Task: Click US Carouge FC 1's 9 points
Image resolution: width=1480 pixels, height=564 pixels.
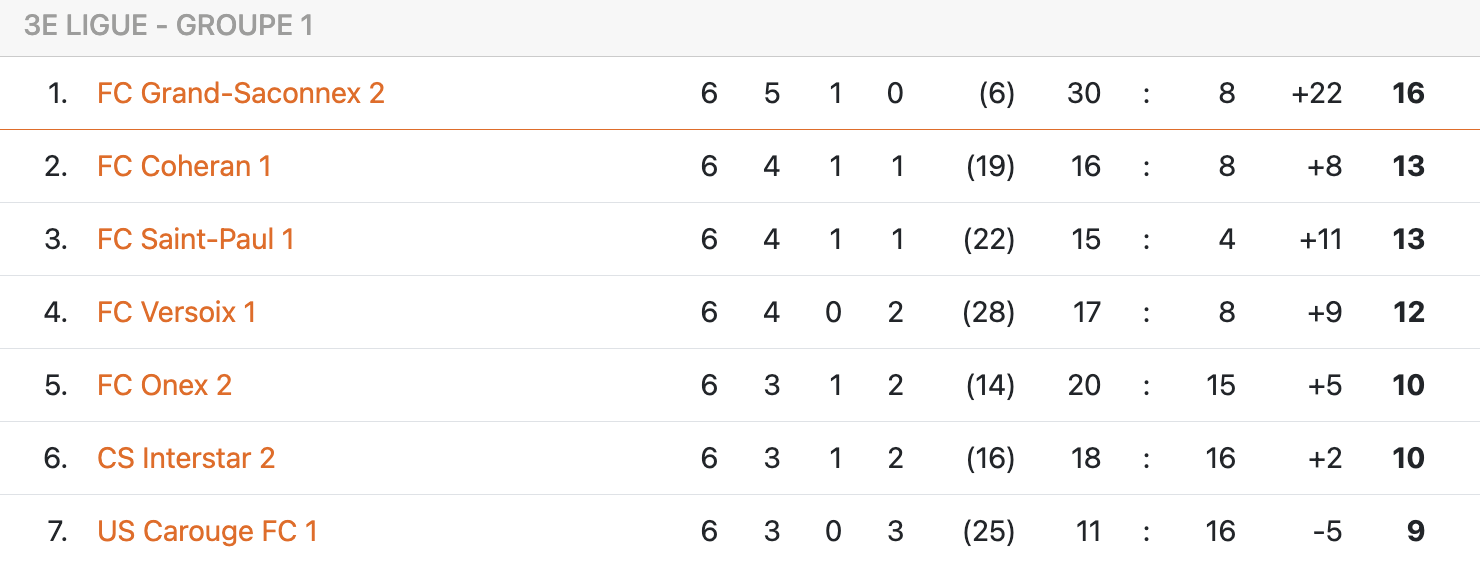Action: [x=1415, y=531]
